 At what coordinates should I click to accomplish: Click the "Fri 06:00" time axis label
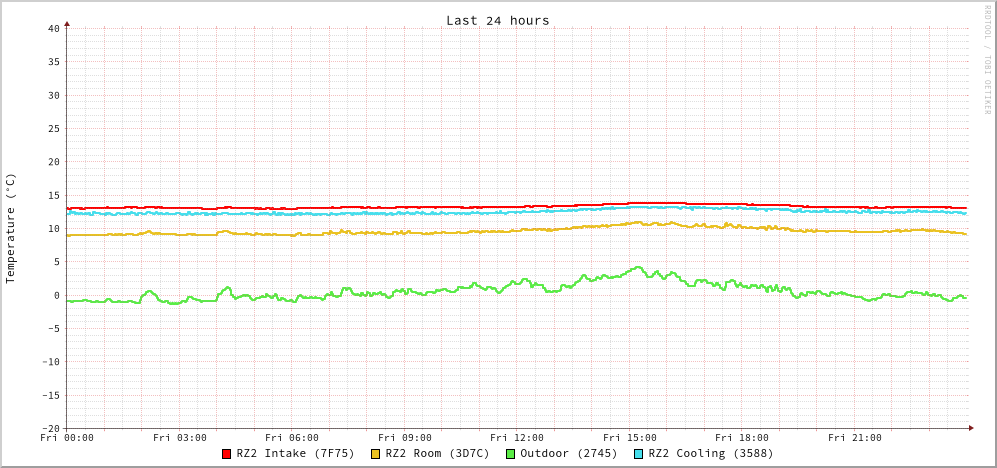pos(292,438)
